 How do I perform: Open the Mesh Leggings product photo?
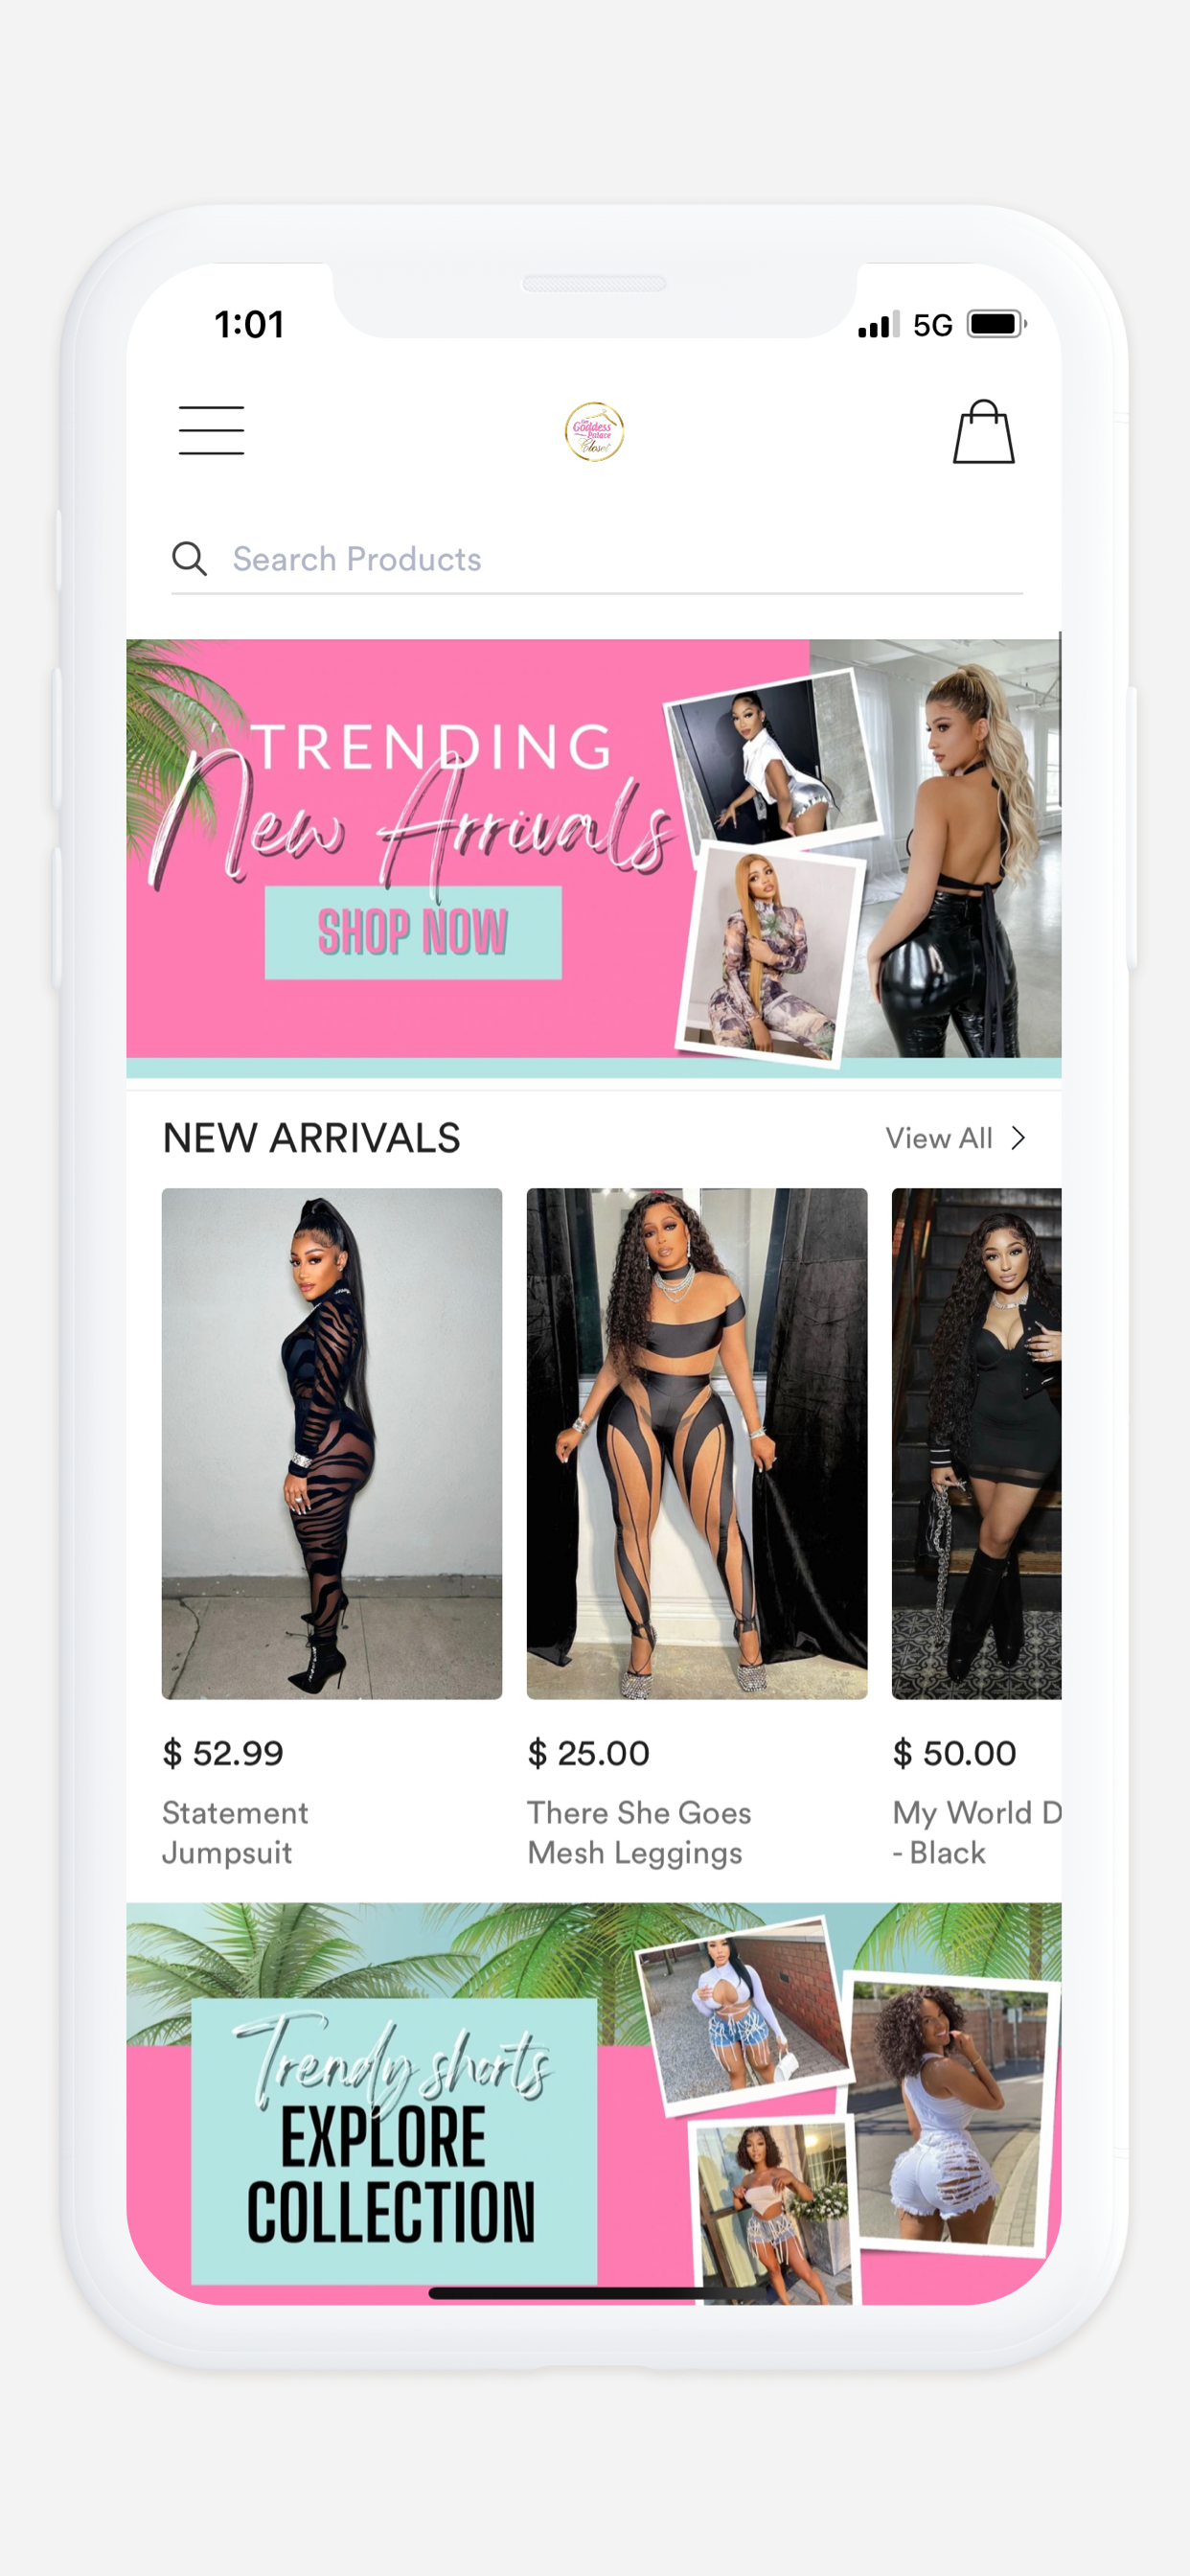pyautogui.click(x=697, y=1443)
